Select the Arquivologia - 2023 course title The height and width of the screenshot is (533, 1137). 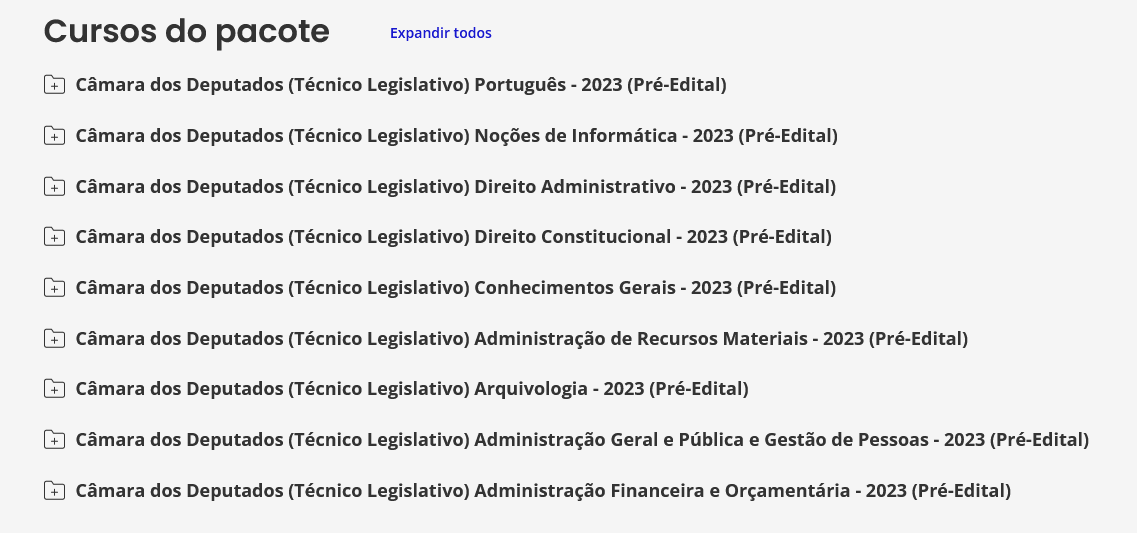pos(412,389)
